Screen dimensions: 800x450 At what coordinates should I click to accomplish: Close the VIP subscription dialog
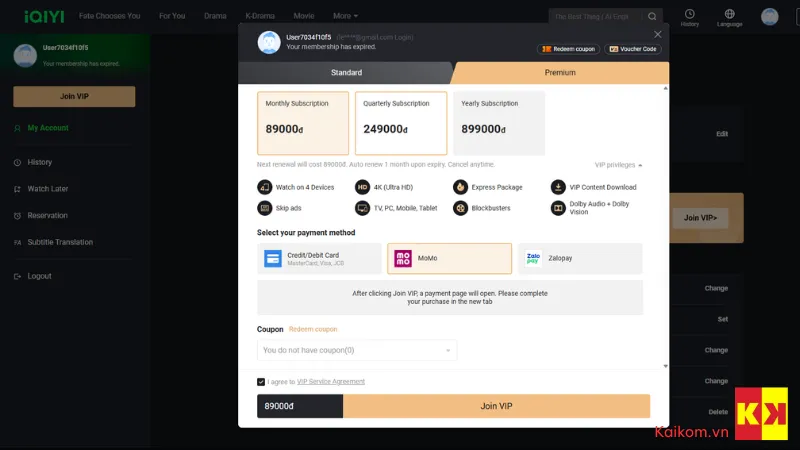pyautogui.click(x=658, y=34)
